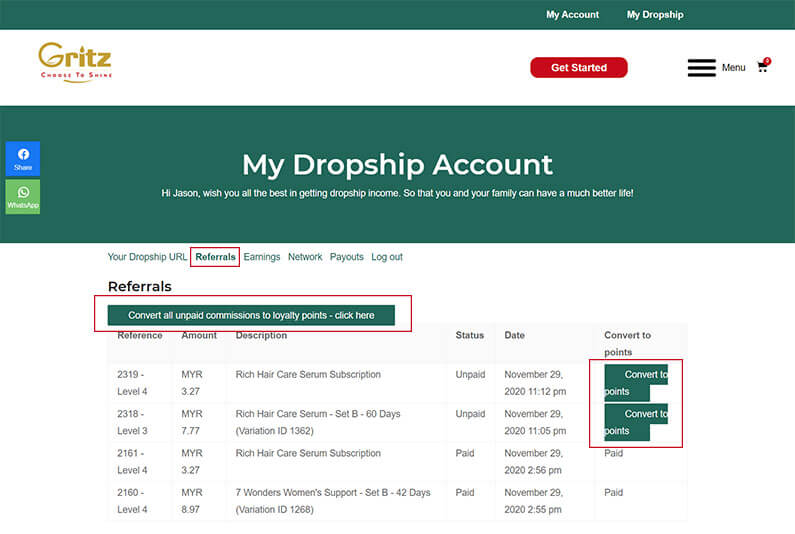Select reference '2160 - Level 4' cell
The image size is (795, 534).
(x=132, y=501)
